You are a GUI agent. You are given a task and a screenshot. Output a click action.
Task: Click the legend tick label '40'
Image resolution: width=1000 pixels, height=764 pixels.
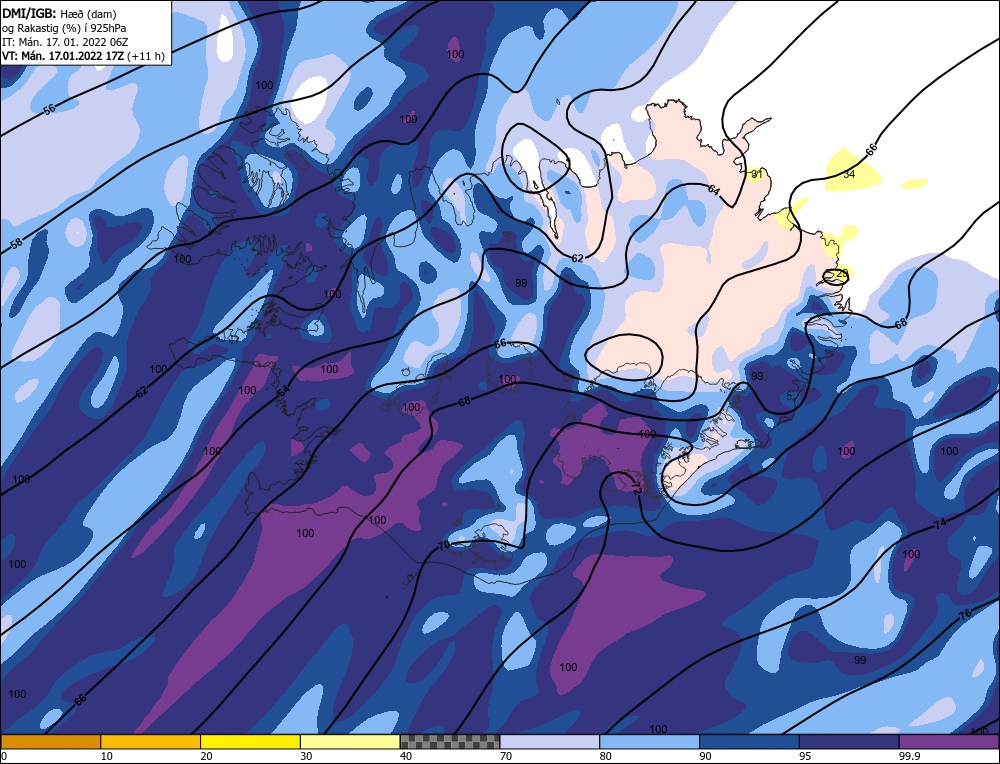click(x=406, y=756)
